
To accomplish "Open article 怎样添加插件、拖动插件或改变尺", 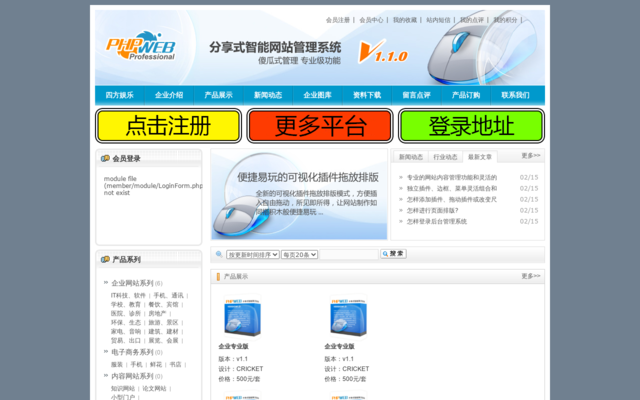I will click(x=452, y=200).
